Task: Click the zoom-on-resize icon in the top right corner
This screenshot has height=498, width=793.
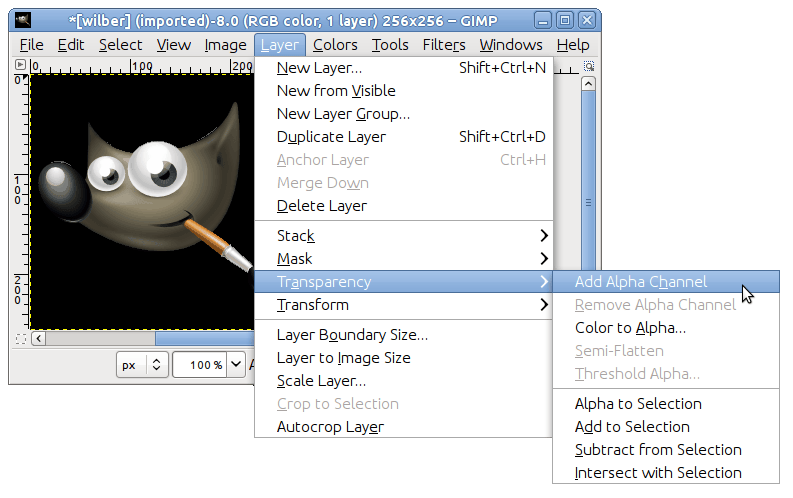Action: click(589, 66)
